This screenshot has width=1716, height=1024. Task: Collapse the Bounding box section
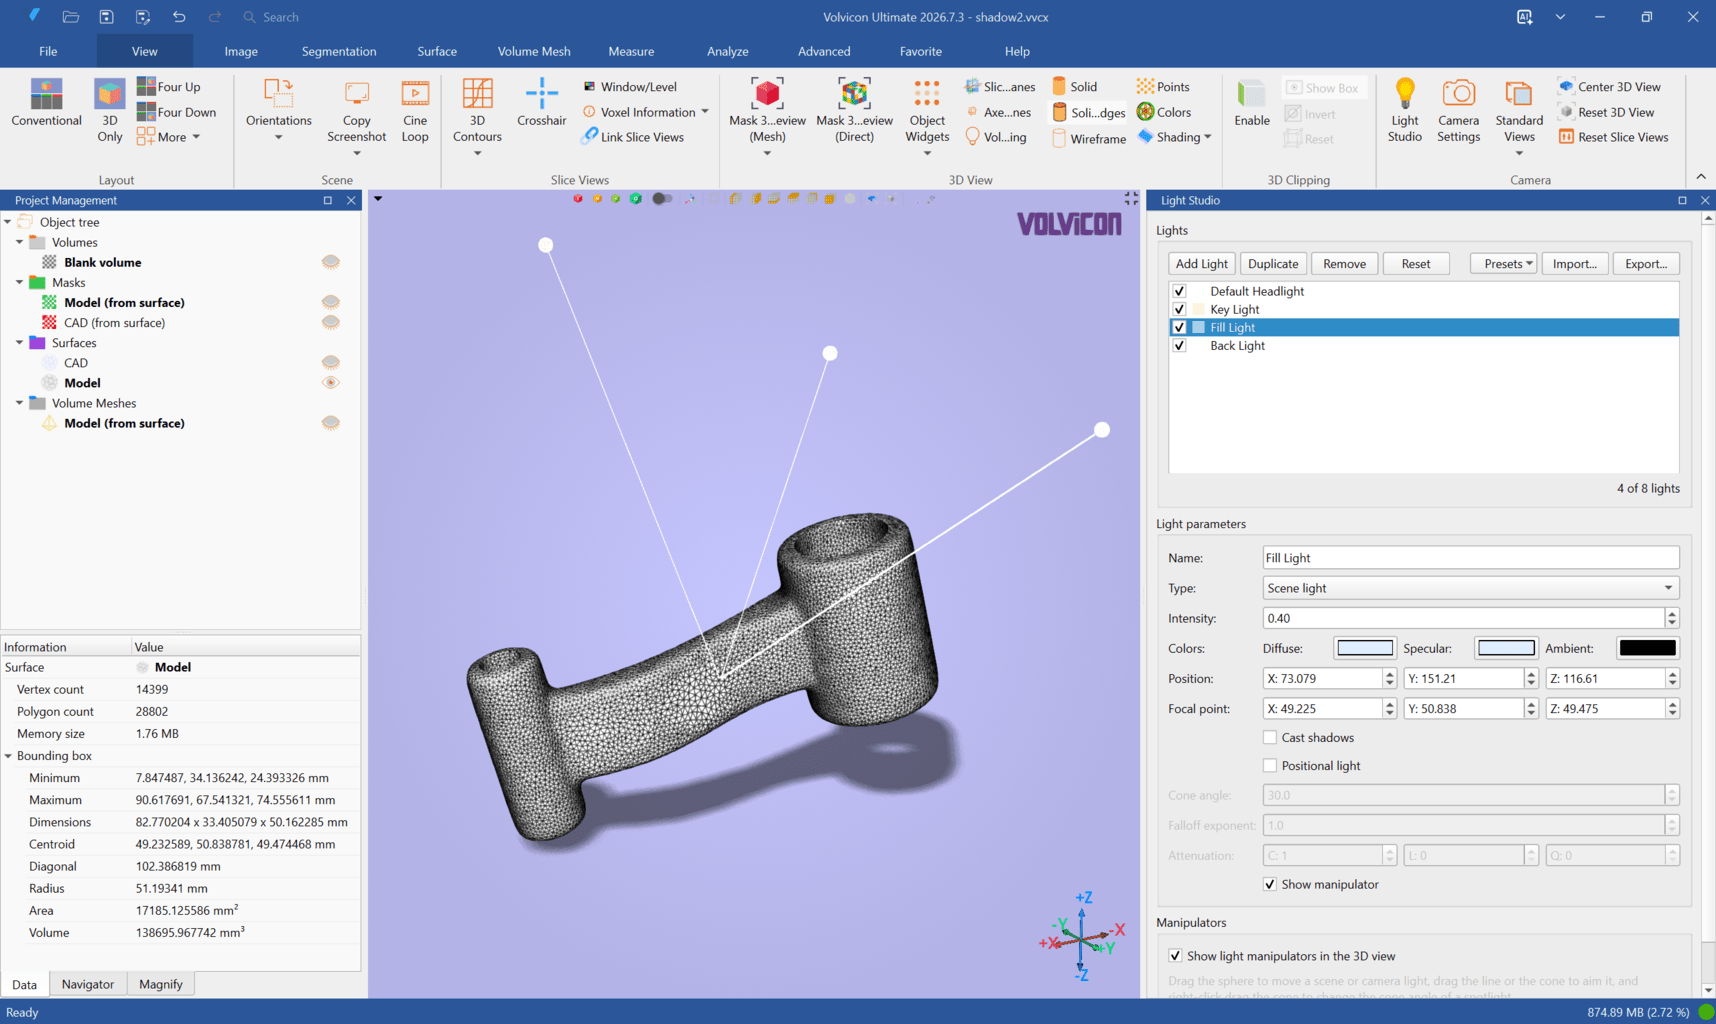[8, 756]
